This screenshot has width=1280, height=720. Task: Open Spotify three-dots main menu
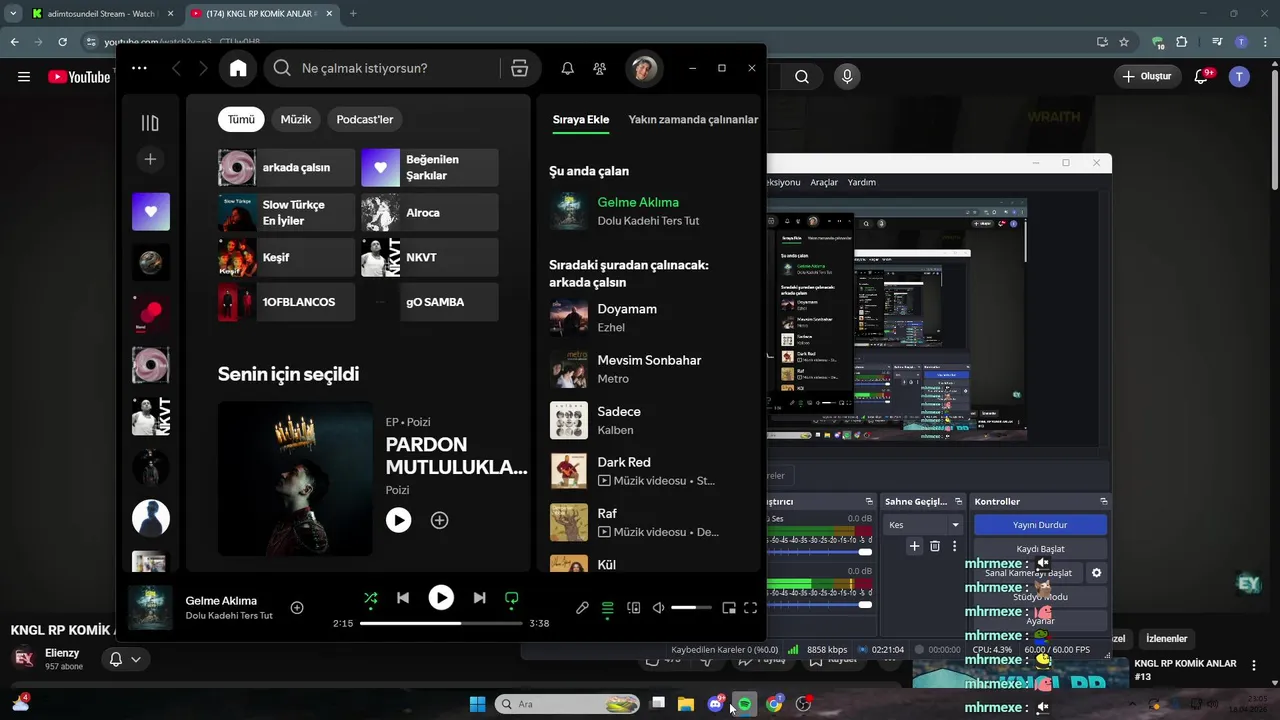point(139,68)
